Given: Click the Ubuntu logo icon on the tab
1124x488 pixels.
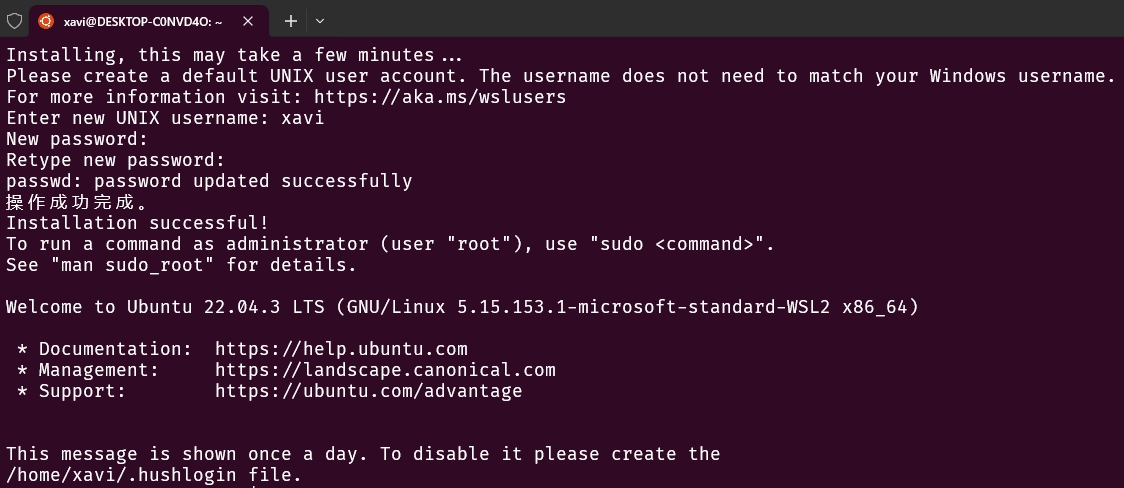Looking at the screenshot, I should (46, 21).
